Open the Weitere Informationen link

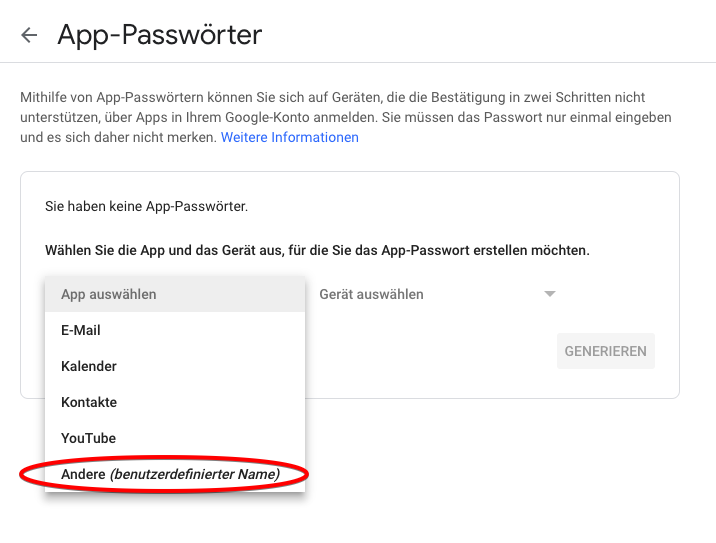(289, 138)
